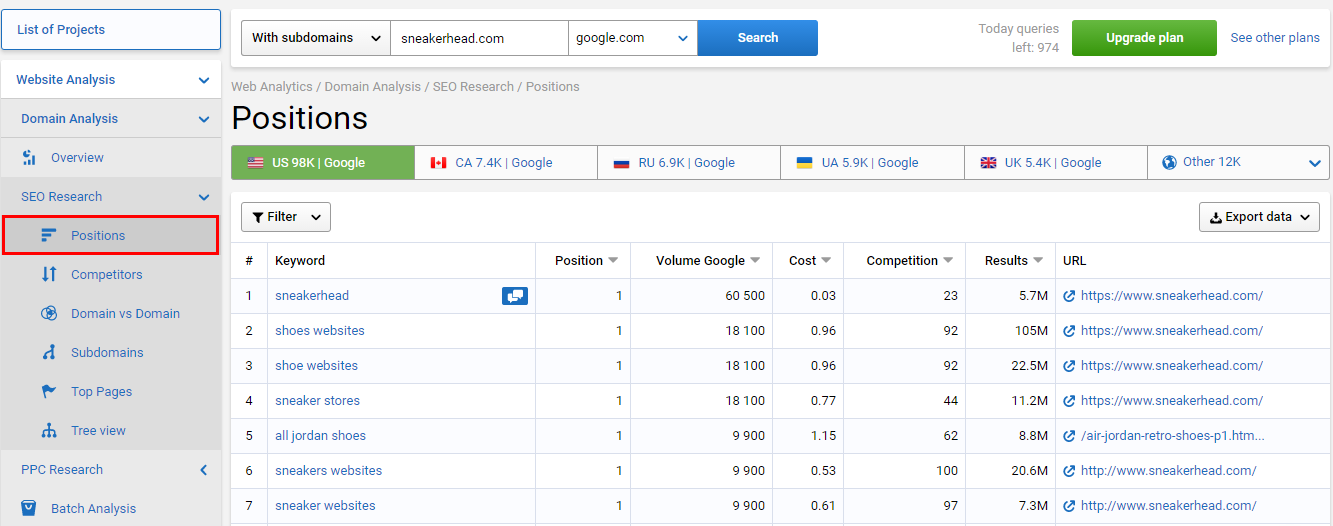Open the sneaker stores keyword link

(317, 401)
